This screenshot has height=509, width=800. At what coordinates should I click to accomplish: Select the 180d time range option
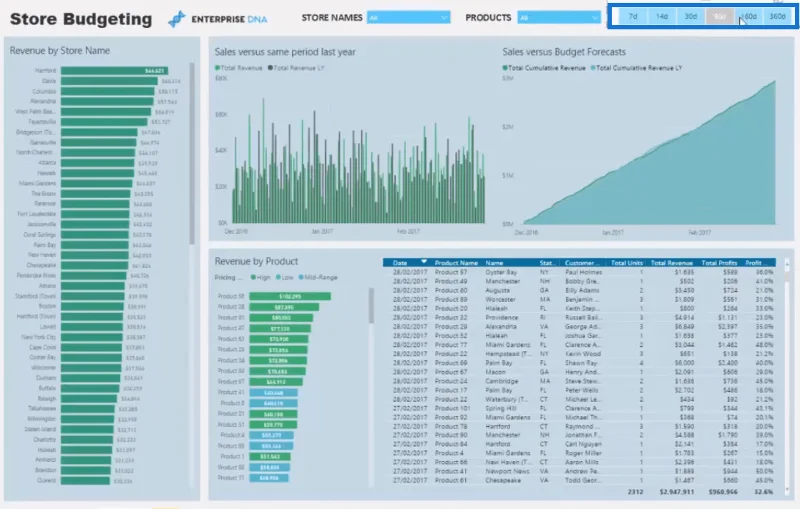(x=748, y=16)
